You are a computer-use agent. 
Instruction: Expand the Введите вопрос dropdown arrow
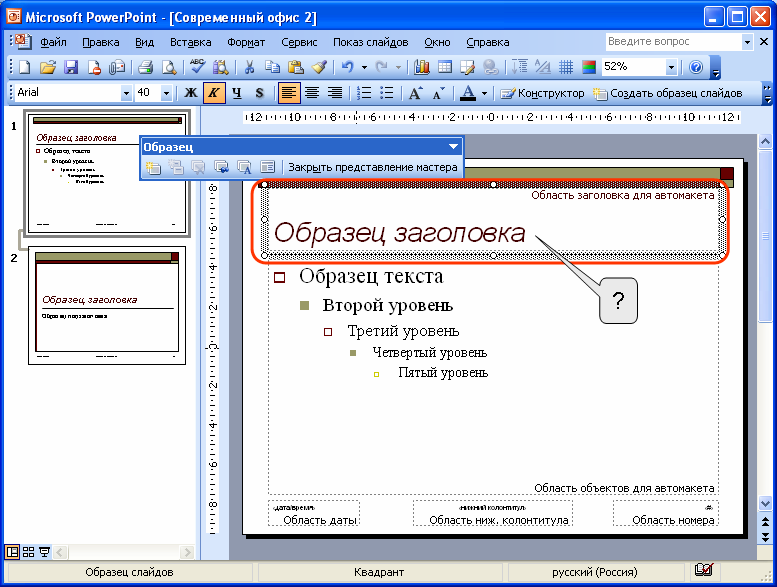(x=747, y=42)
